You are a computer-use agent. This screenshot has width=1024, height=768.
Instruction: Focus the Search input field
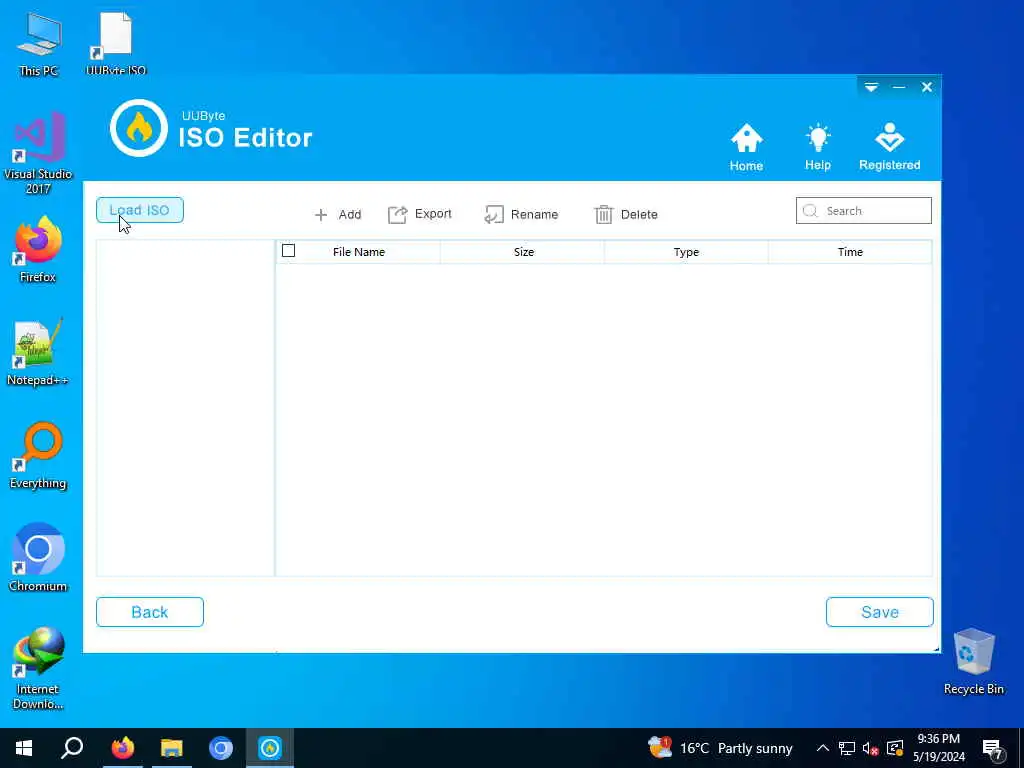coord(863,210)
